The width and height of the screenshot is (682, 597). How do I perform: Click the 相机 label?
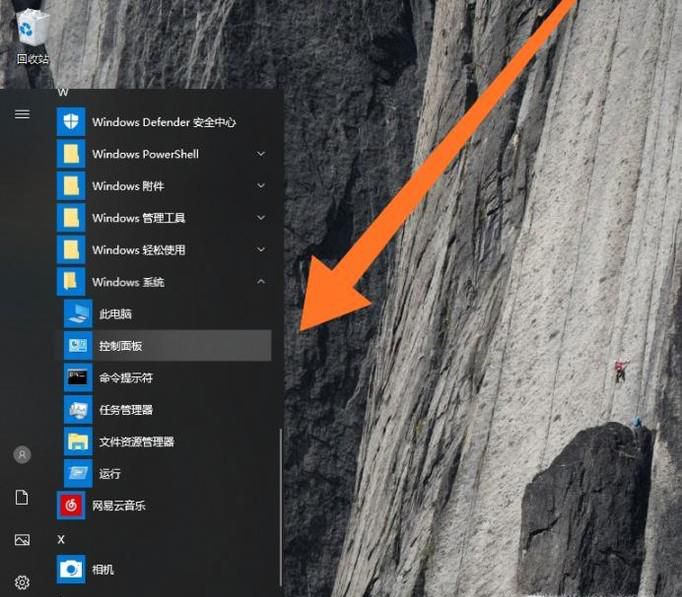click(x=103, y=570)
